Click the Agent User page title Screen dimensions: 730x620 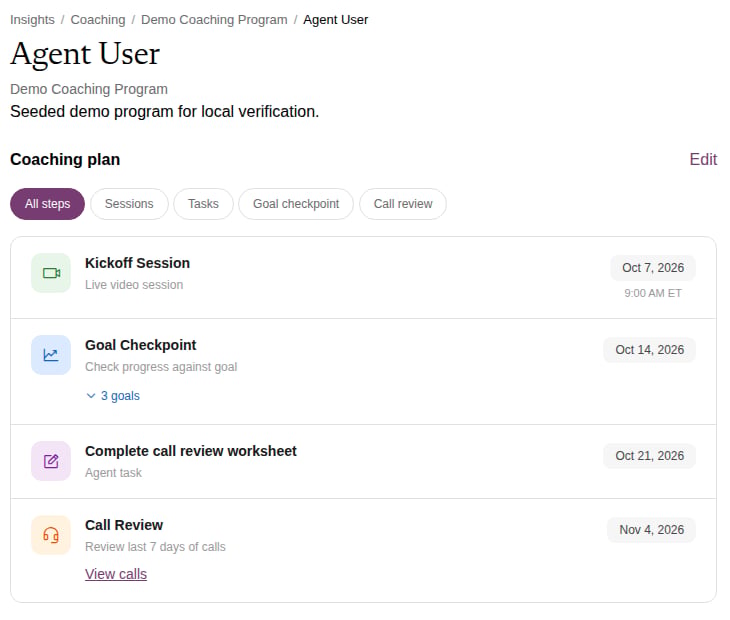[85, 54]
